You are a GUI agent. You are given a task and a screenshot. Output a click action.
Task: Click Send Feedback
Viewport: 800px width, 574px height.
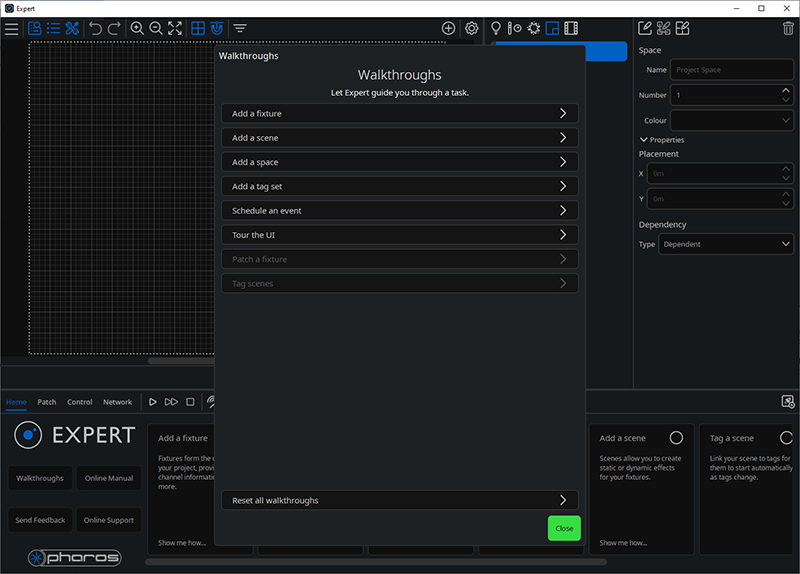tap(40, 520)
